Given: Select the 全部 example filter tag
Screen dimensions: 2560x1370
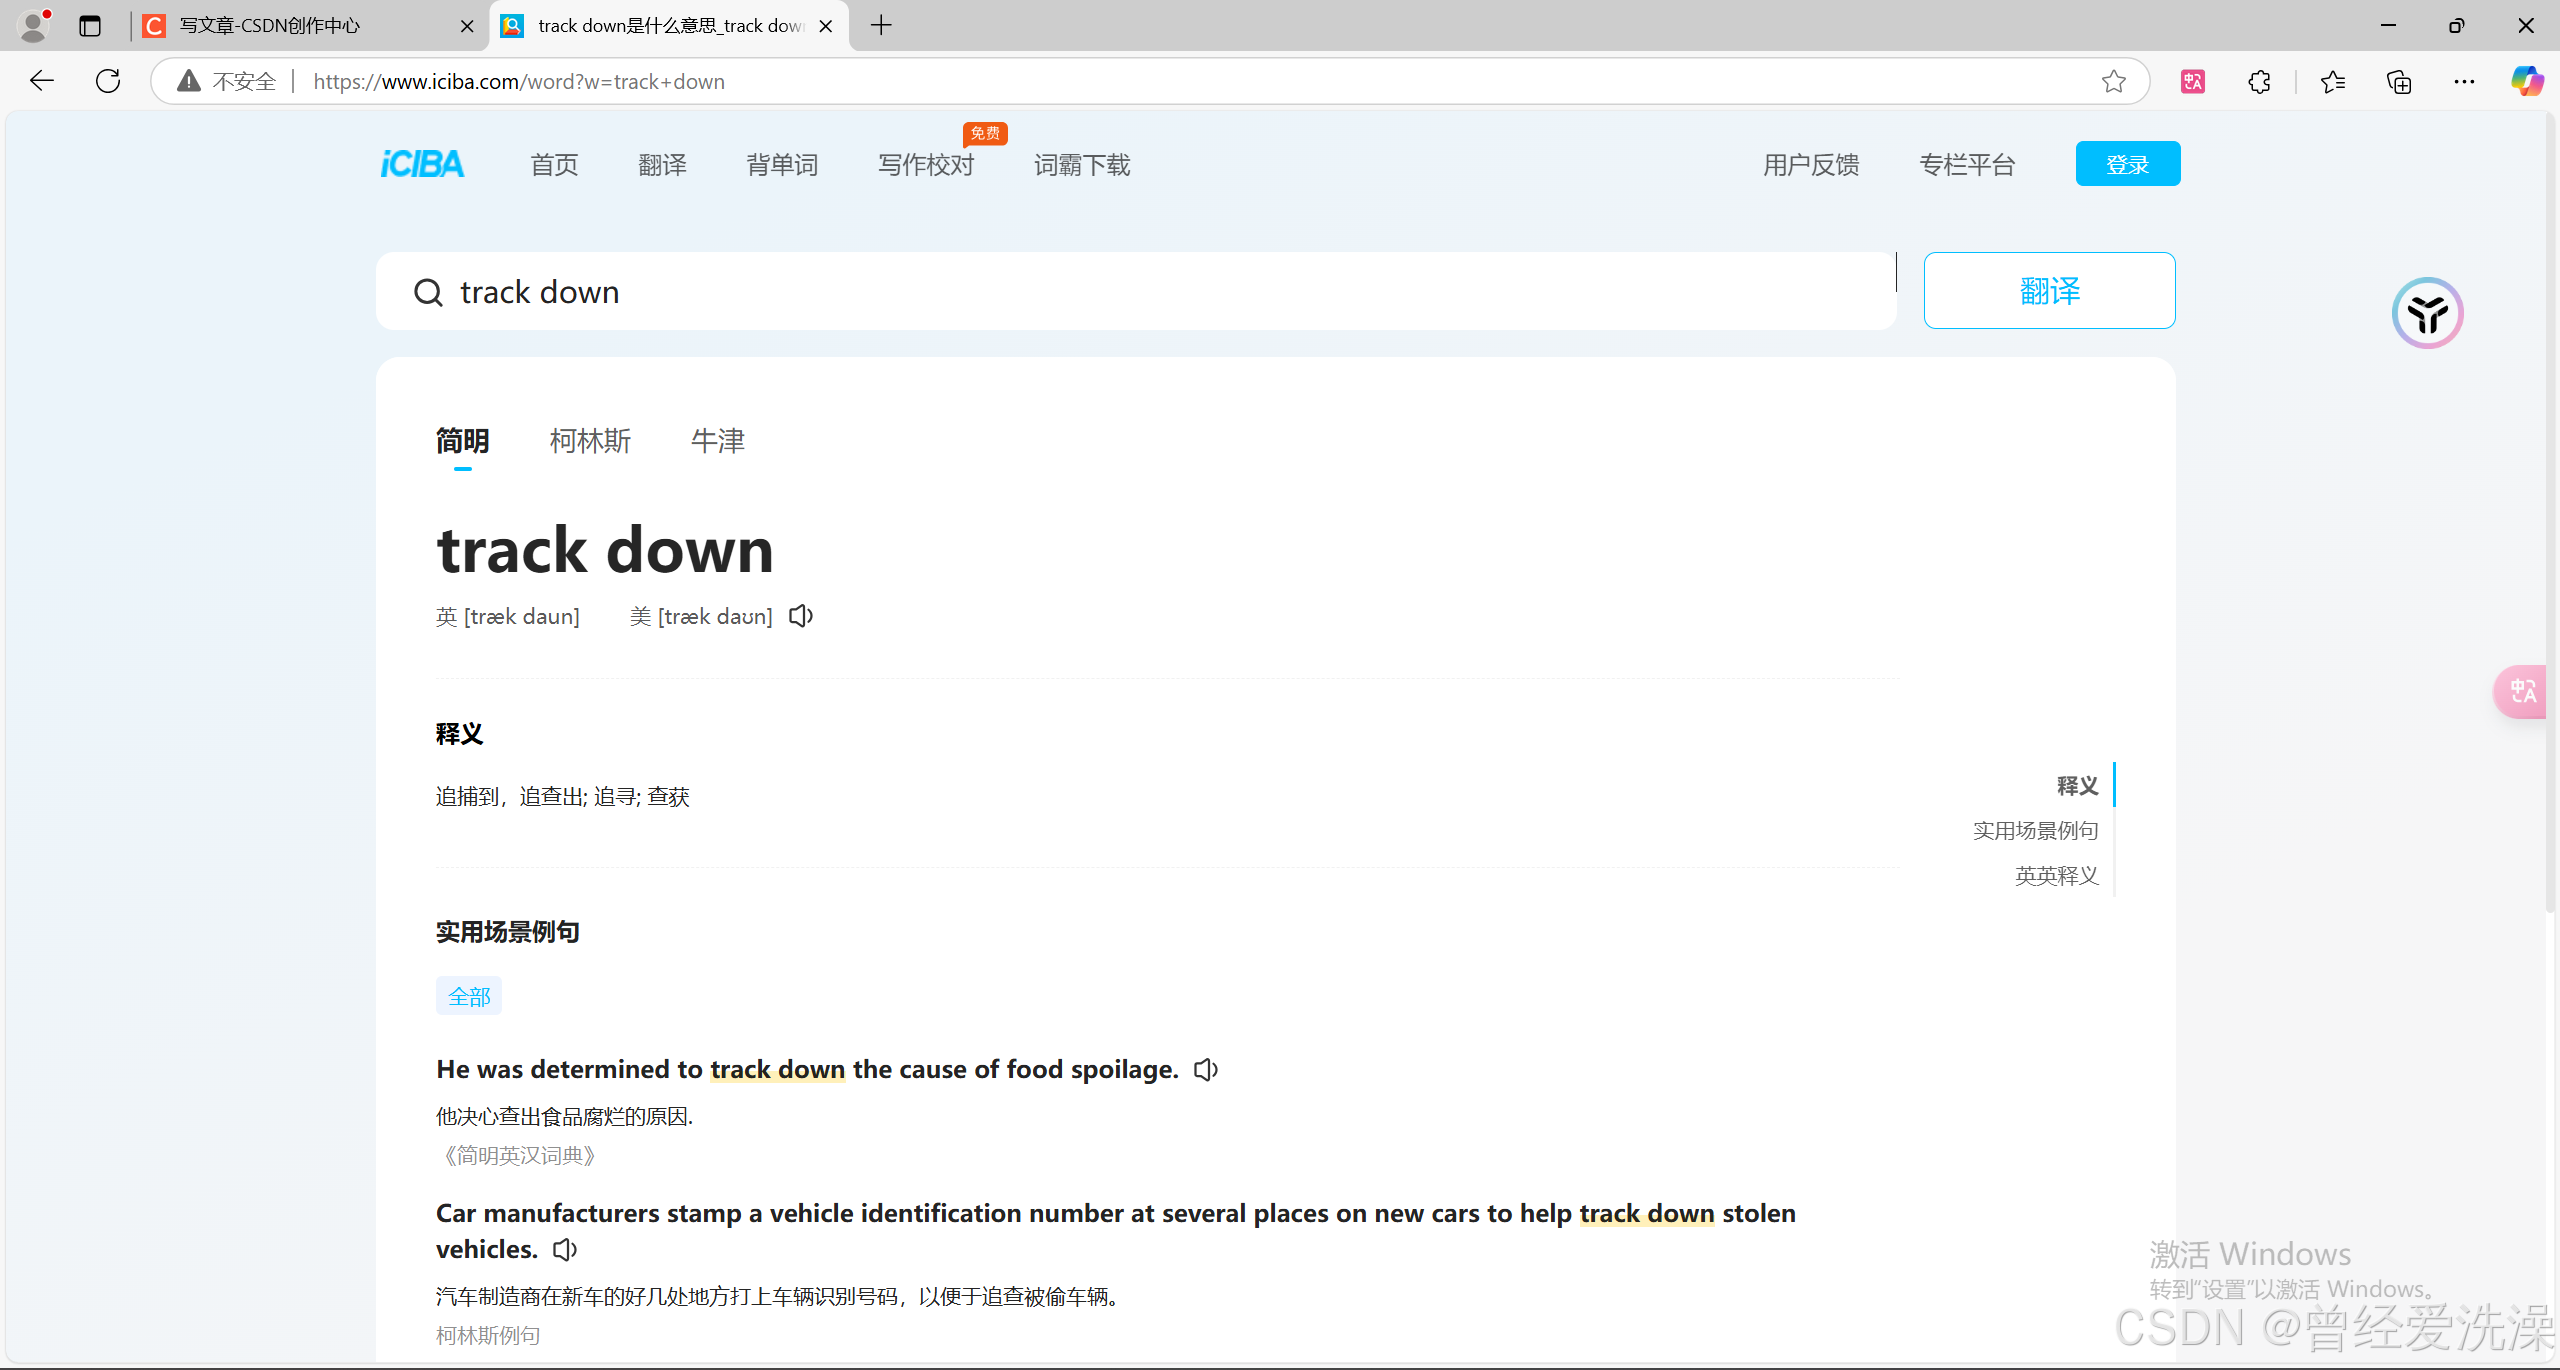Looking at the screenshot, I should coord(469,997).
